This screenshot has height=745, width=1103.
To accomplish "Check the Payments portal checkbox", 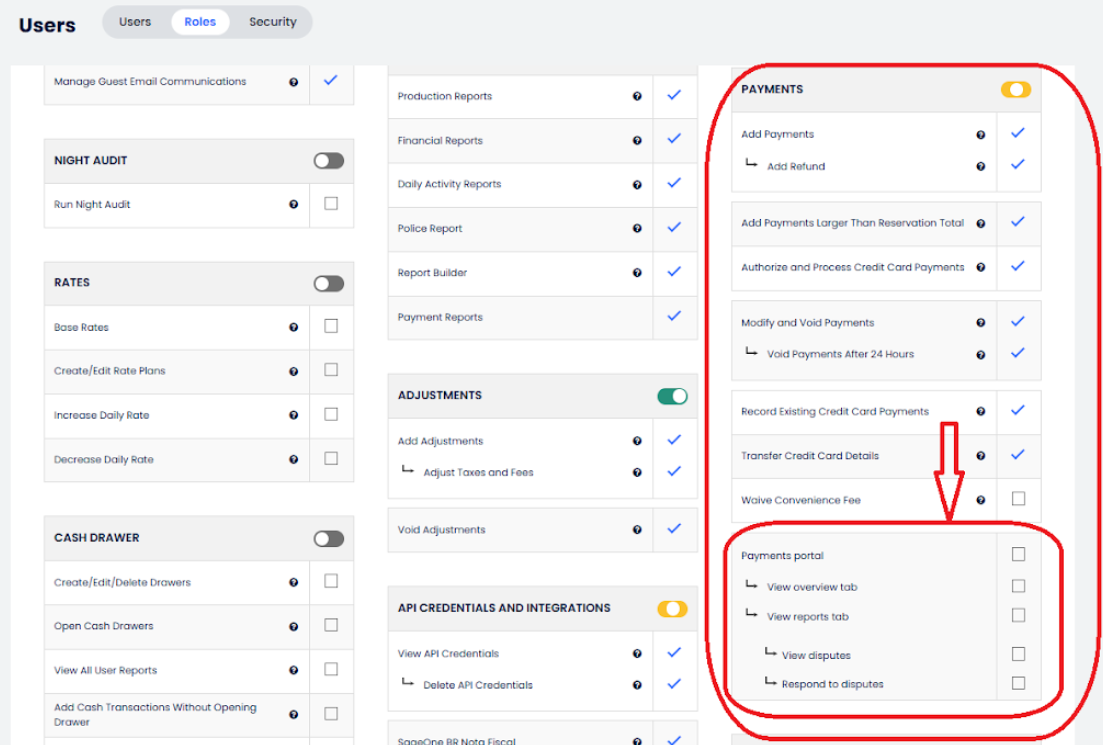I will pos(1018,554).
